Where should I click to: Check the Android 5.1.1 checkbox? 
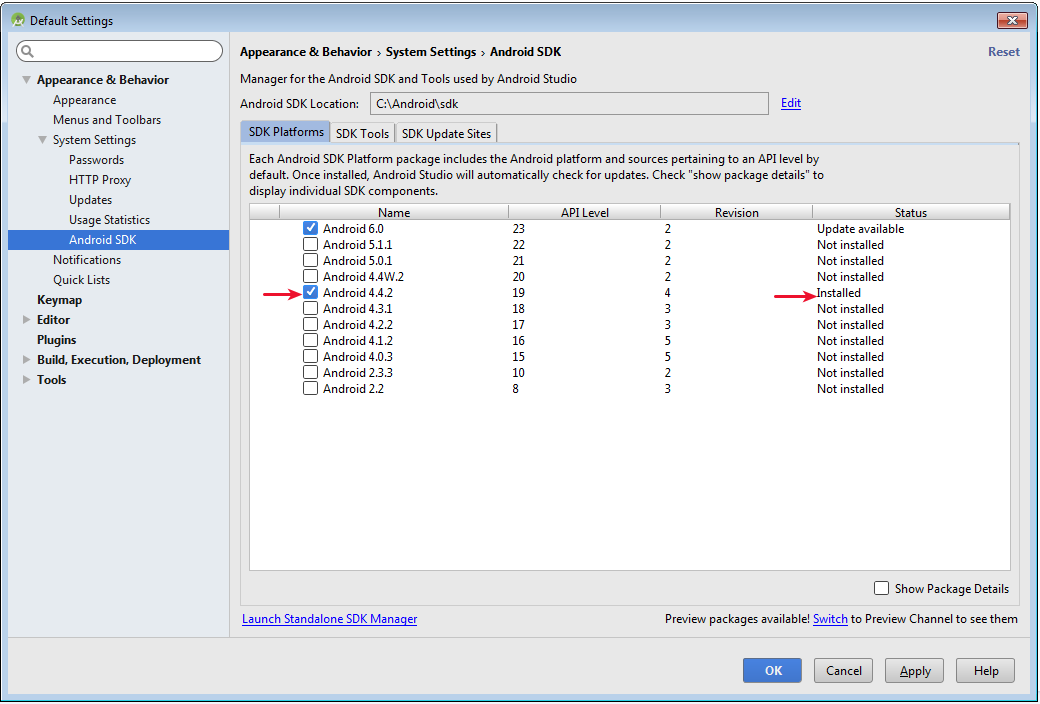(x=310, y=244)
